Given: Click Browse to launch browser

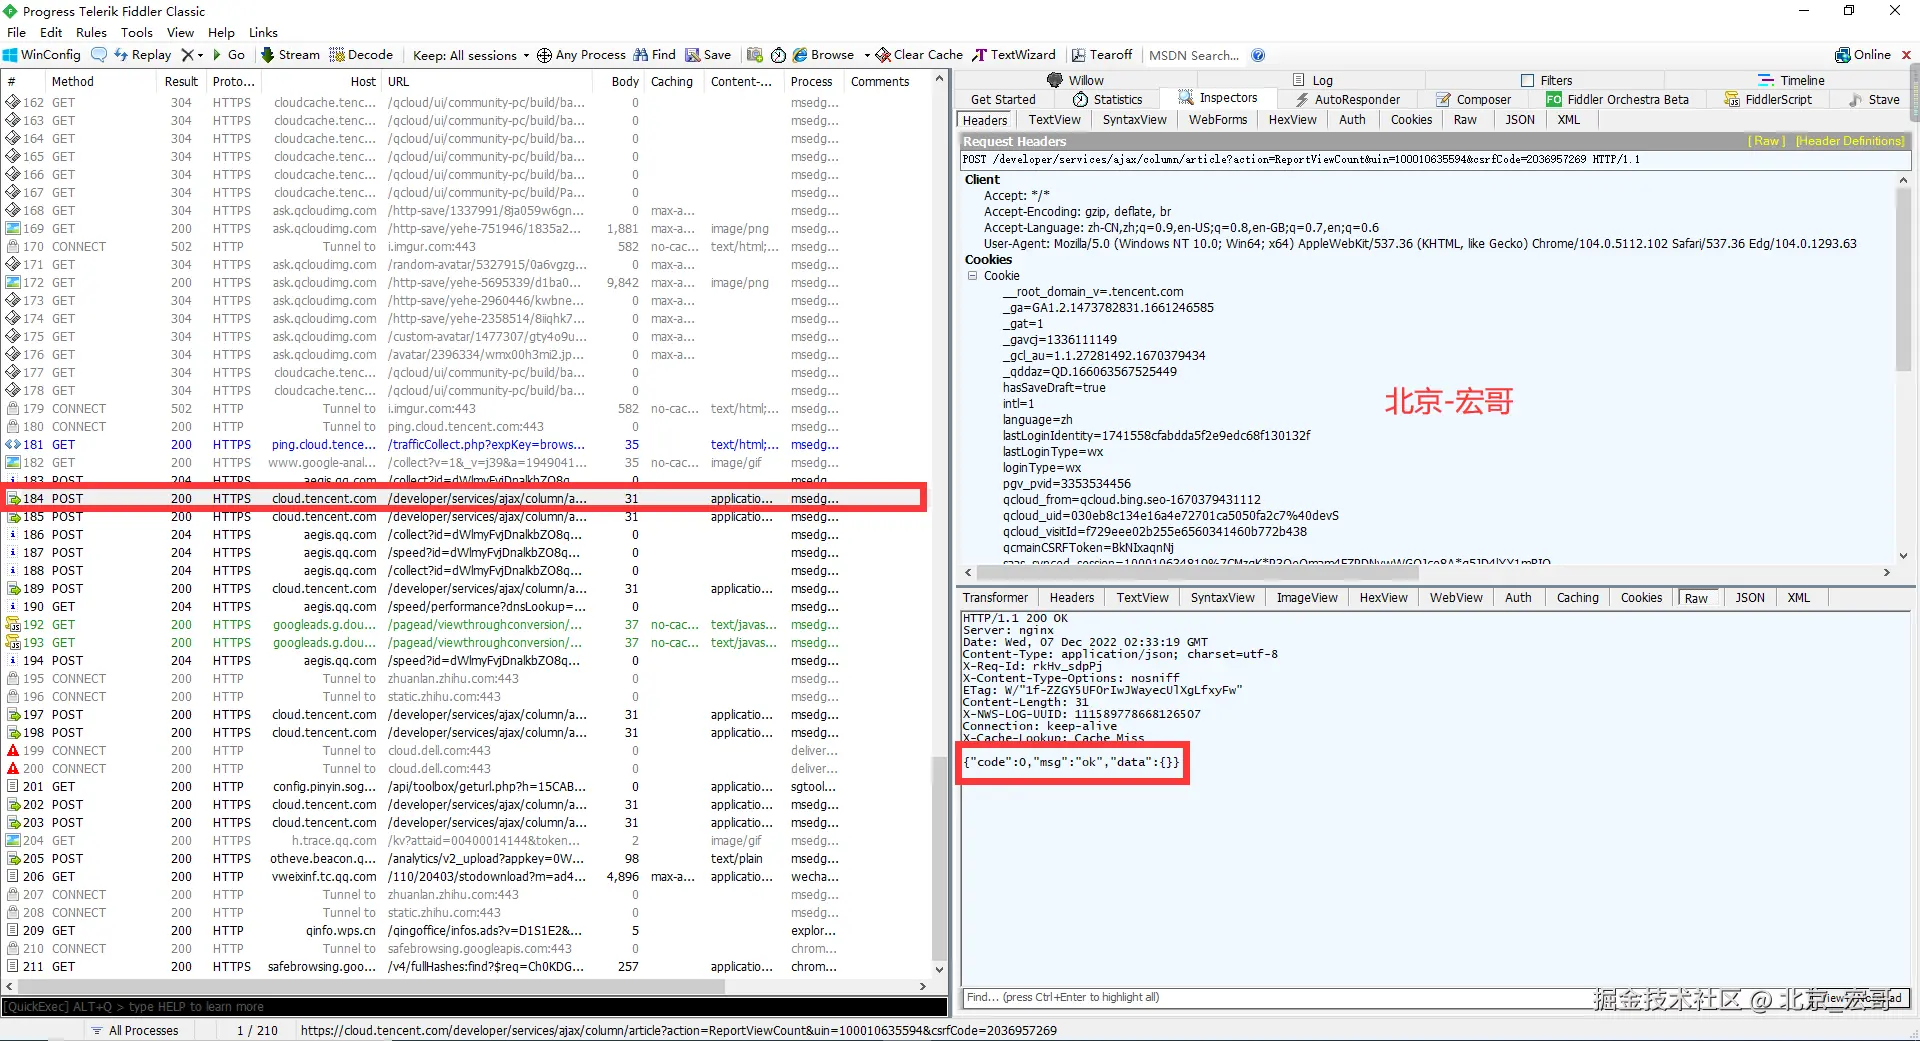Looking at the screenshot, I should pyautogui.click(x=823, y=55).
